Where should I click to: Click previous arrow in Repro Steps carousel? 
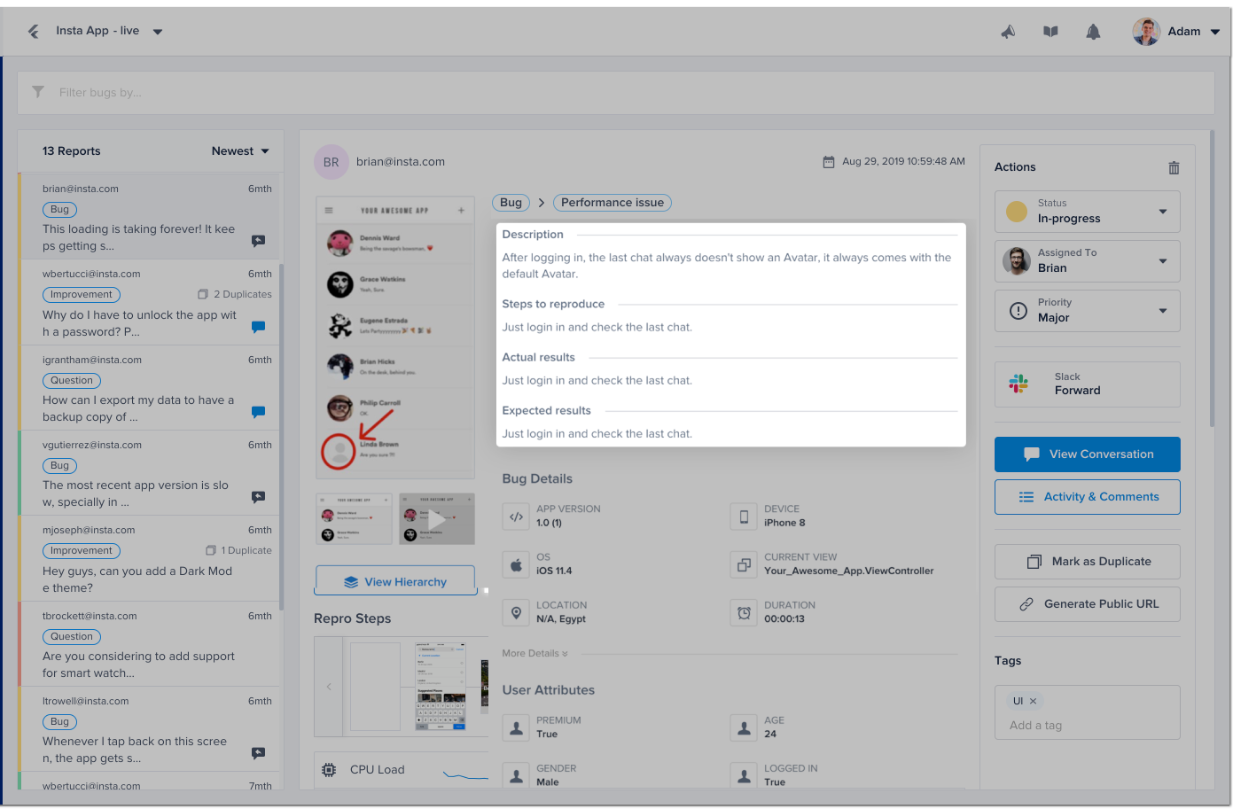[x=329, y=687]
